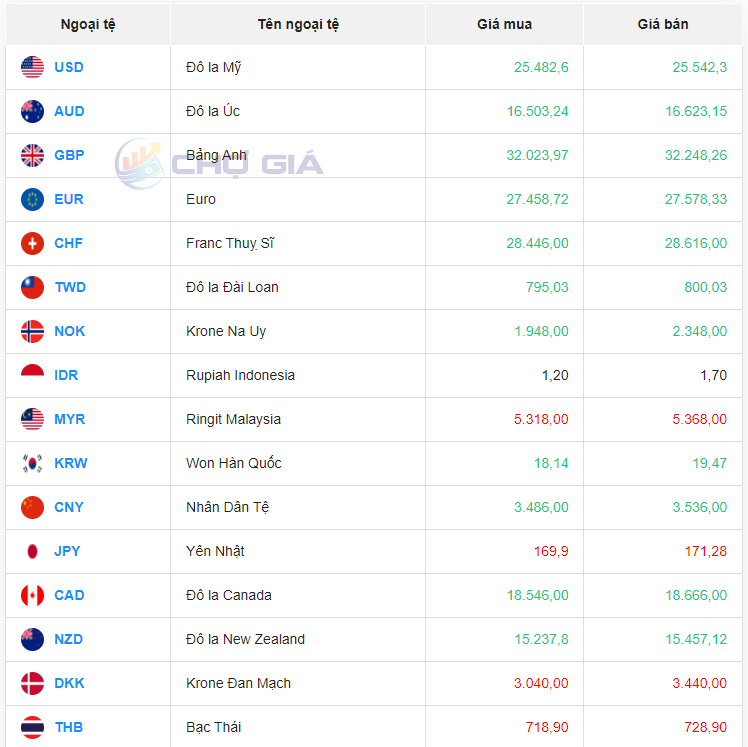Open the NZD currency link
The width and height of the screenshot is (748, 747).
(69, 639)
